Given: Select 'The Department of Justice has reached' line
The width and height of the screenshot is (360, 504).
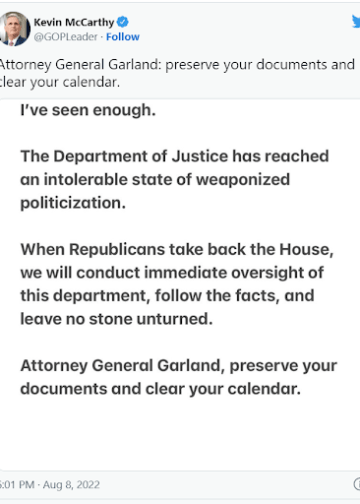Looking at the screenshot, I should click(x=175, y=156).
